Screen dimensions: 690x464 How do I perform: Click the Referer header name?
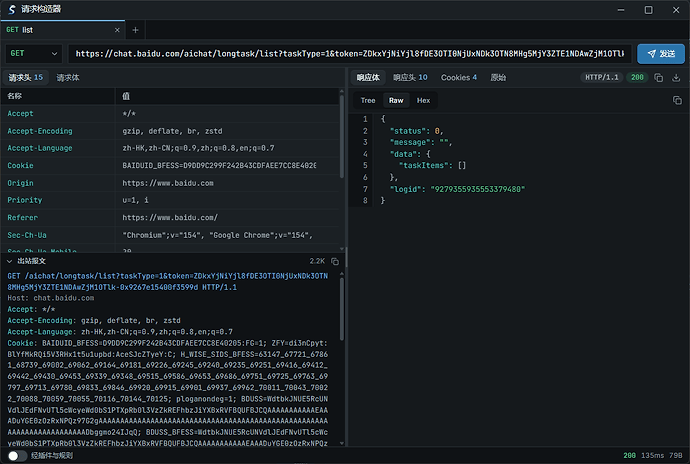click(x=22, y=217)
